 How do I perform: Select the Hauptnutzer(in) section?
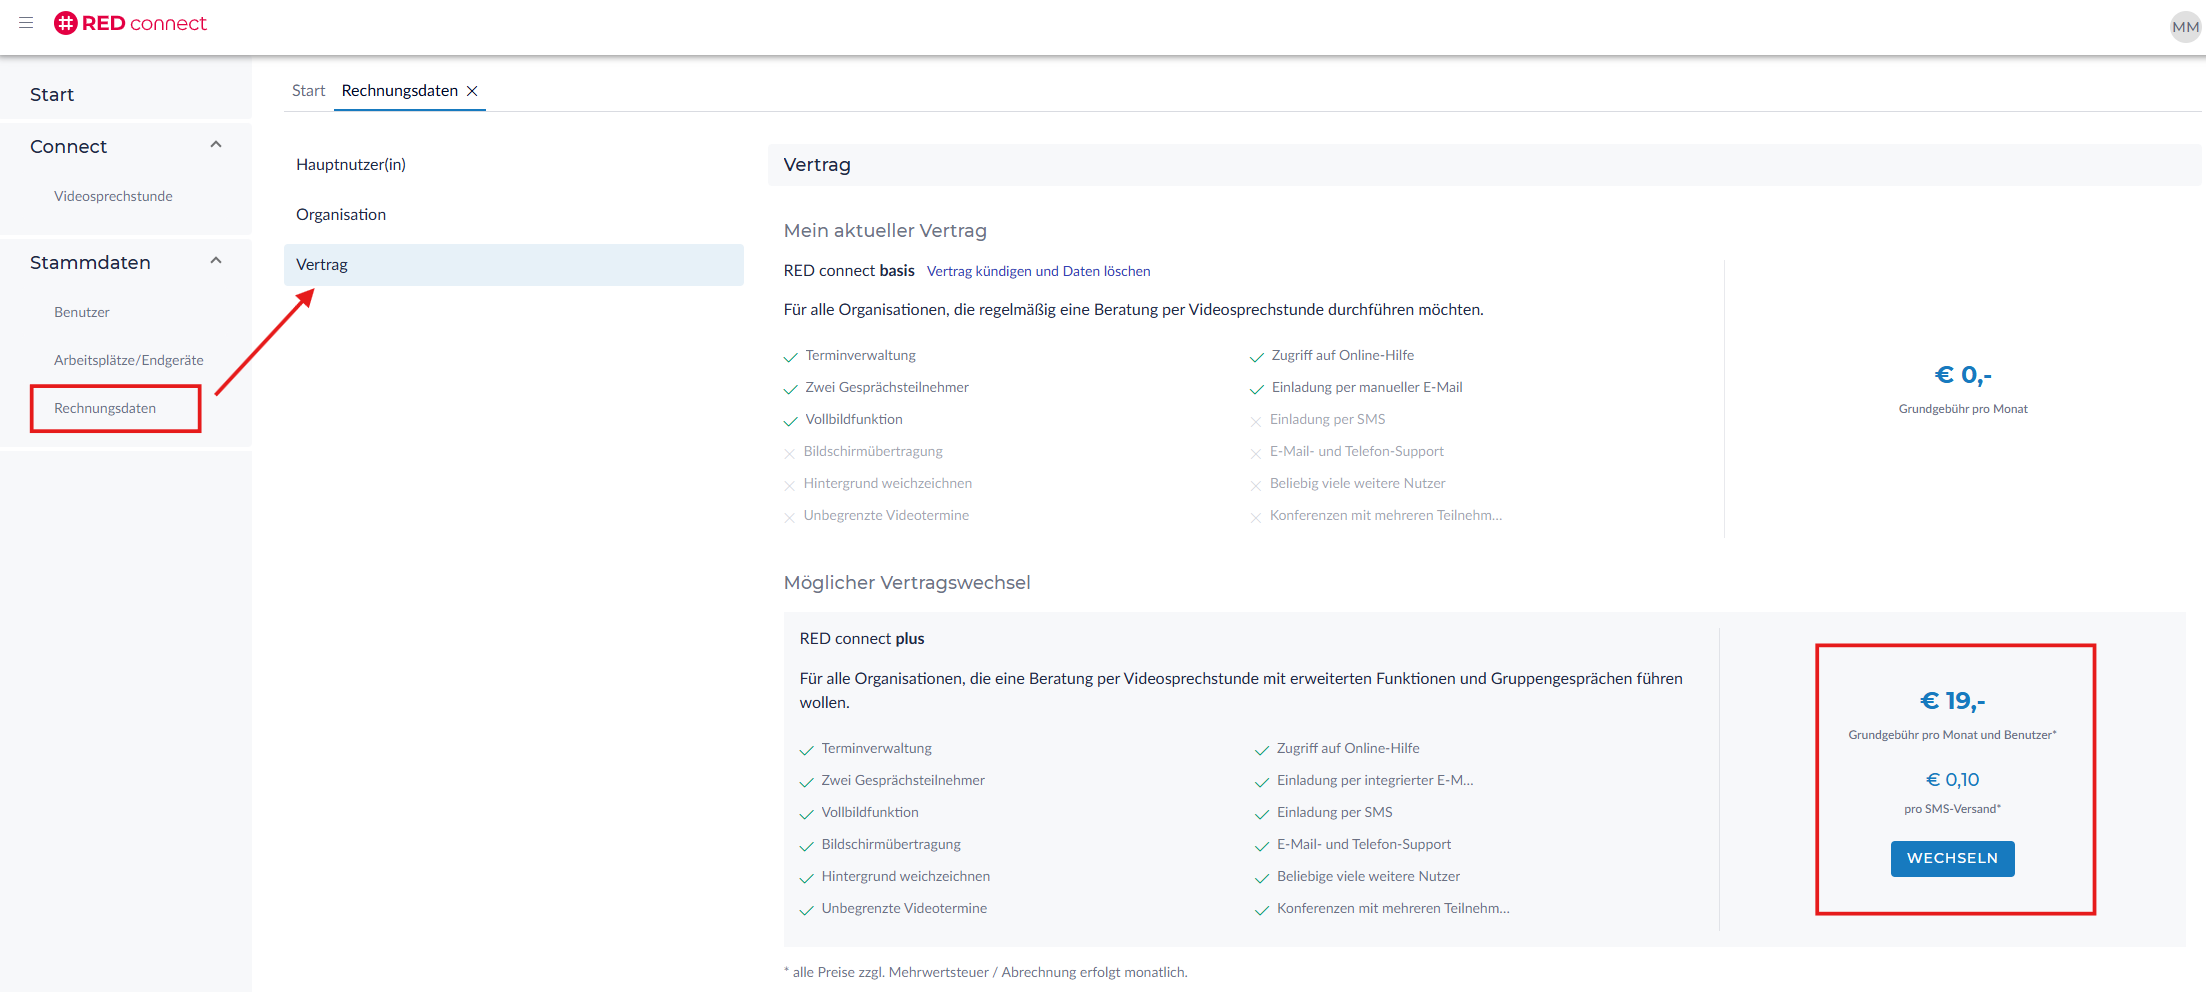pos(351,165)
